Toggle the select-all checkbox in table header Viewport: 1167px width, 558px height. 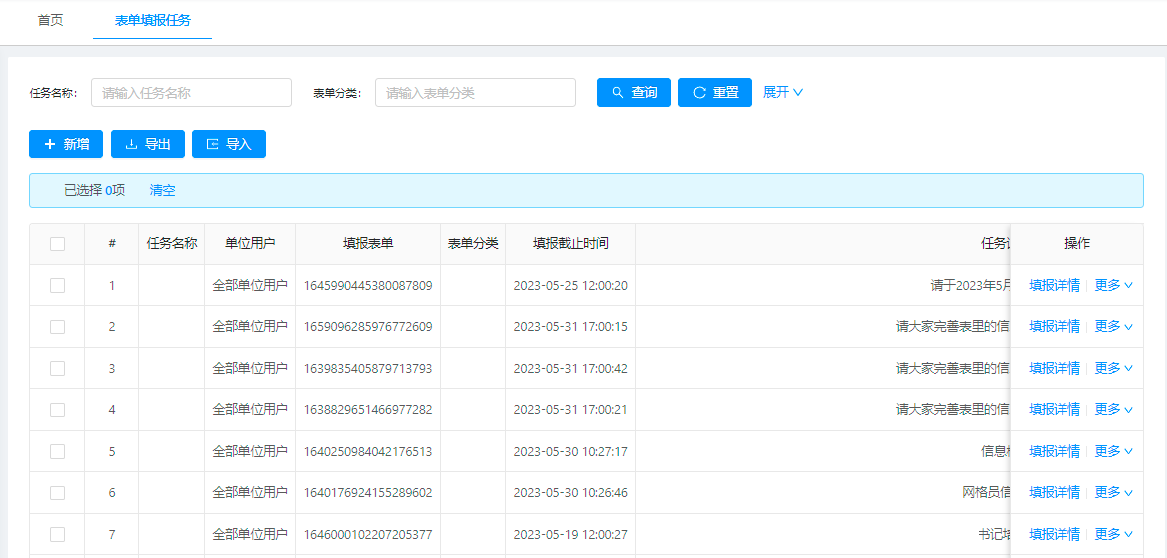(x=58, y=244)
